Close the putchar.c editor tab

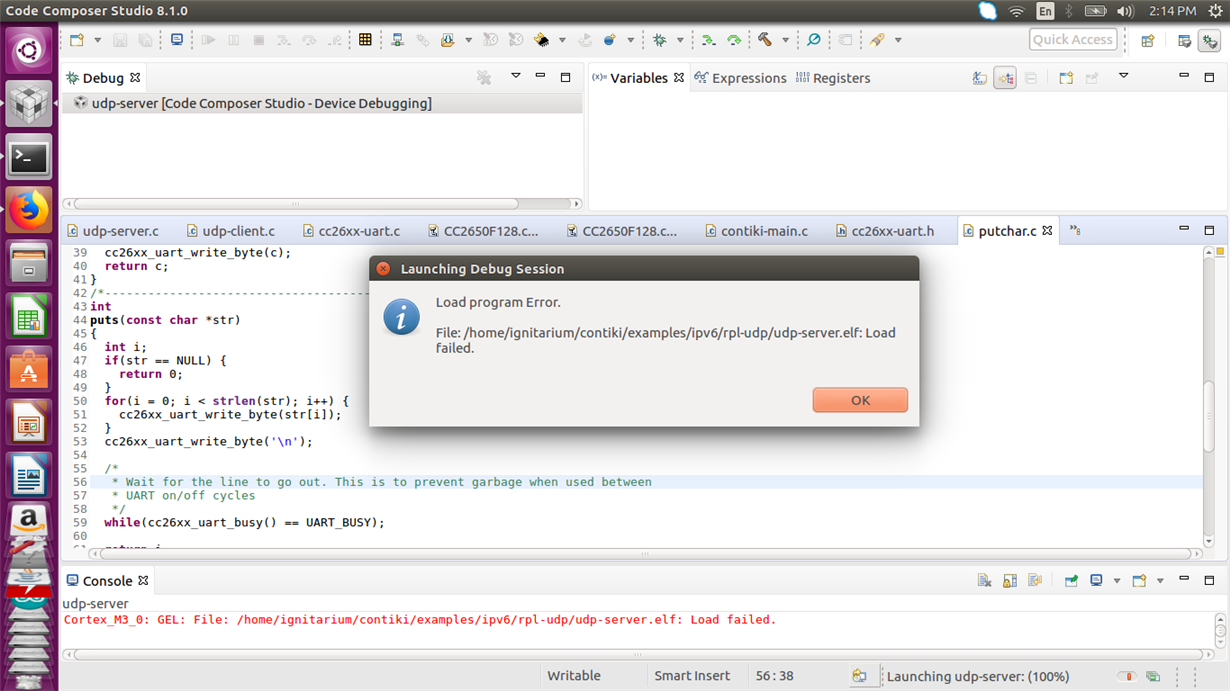point(1047,231)
